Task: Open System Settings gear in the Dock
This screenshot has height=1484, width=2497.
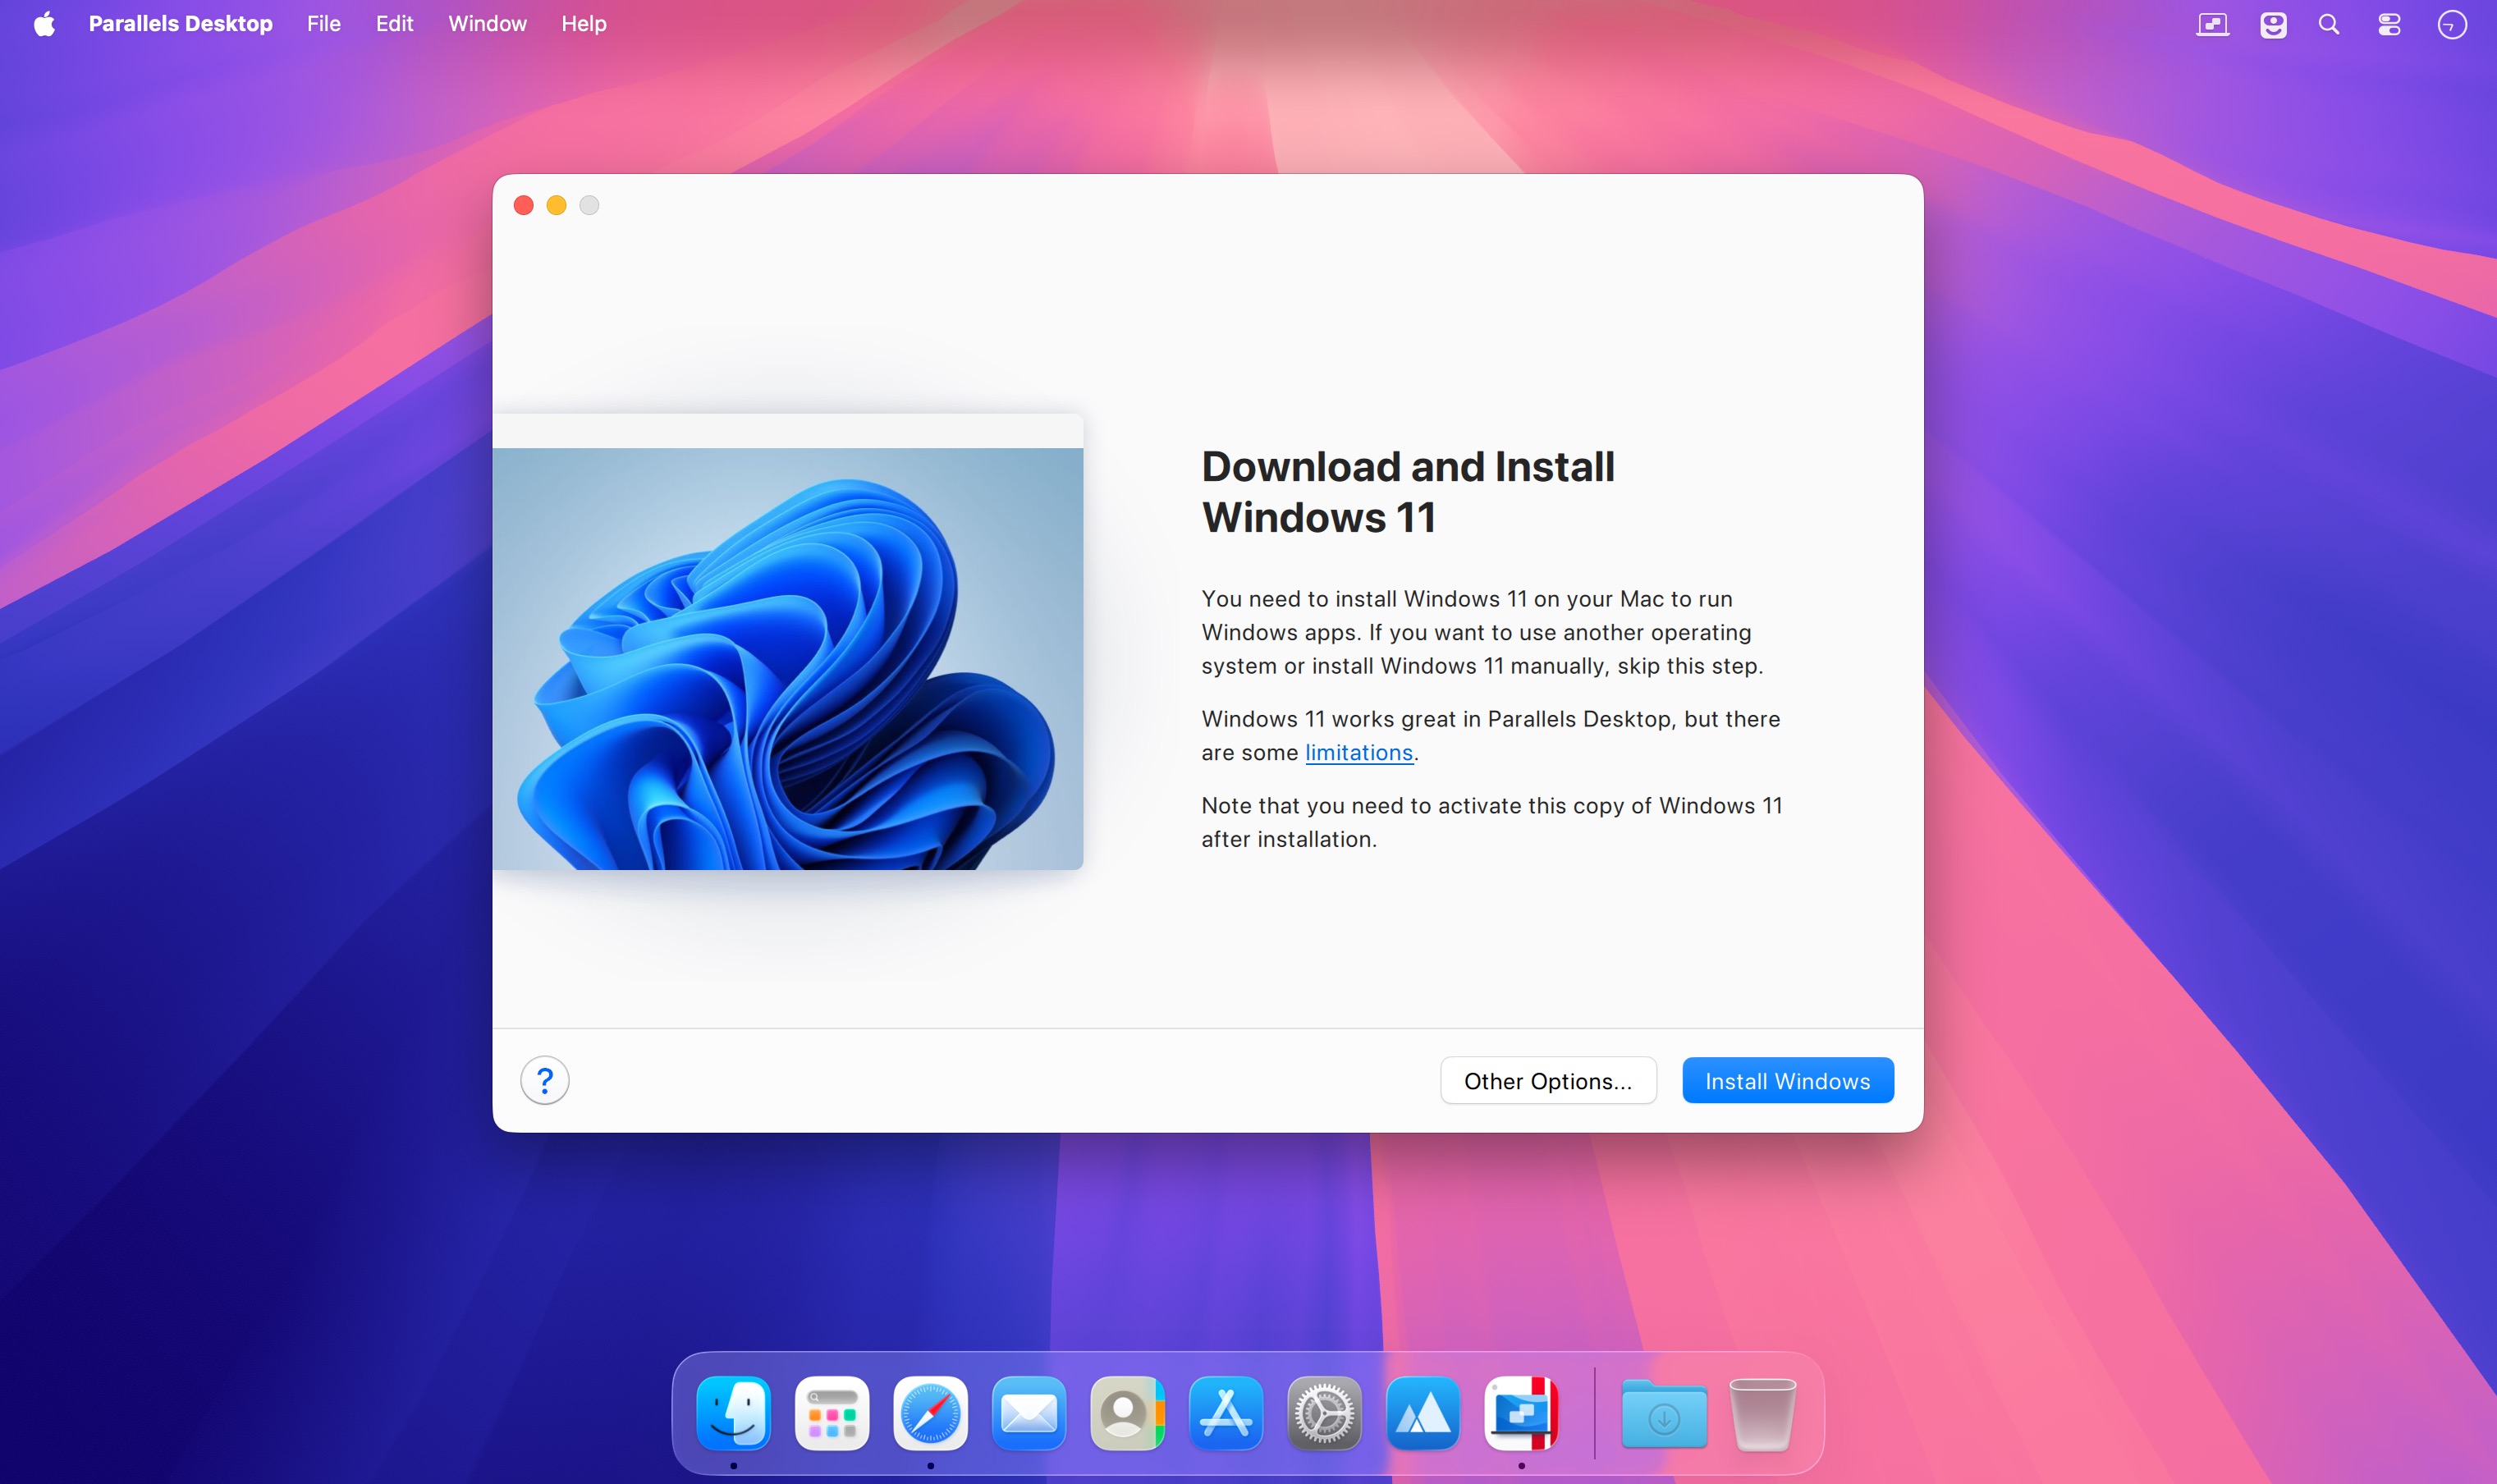Action: [x=1325, y=1414]
